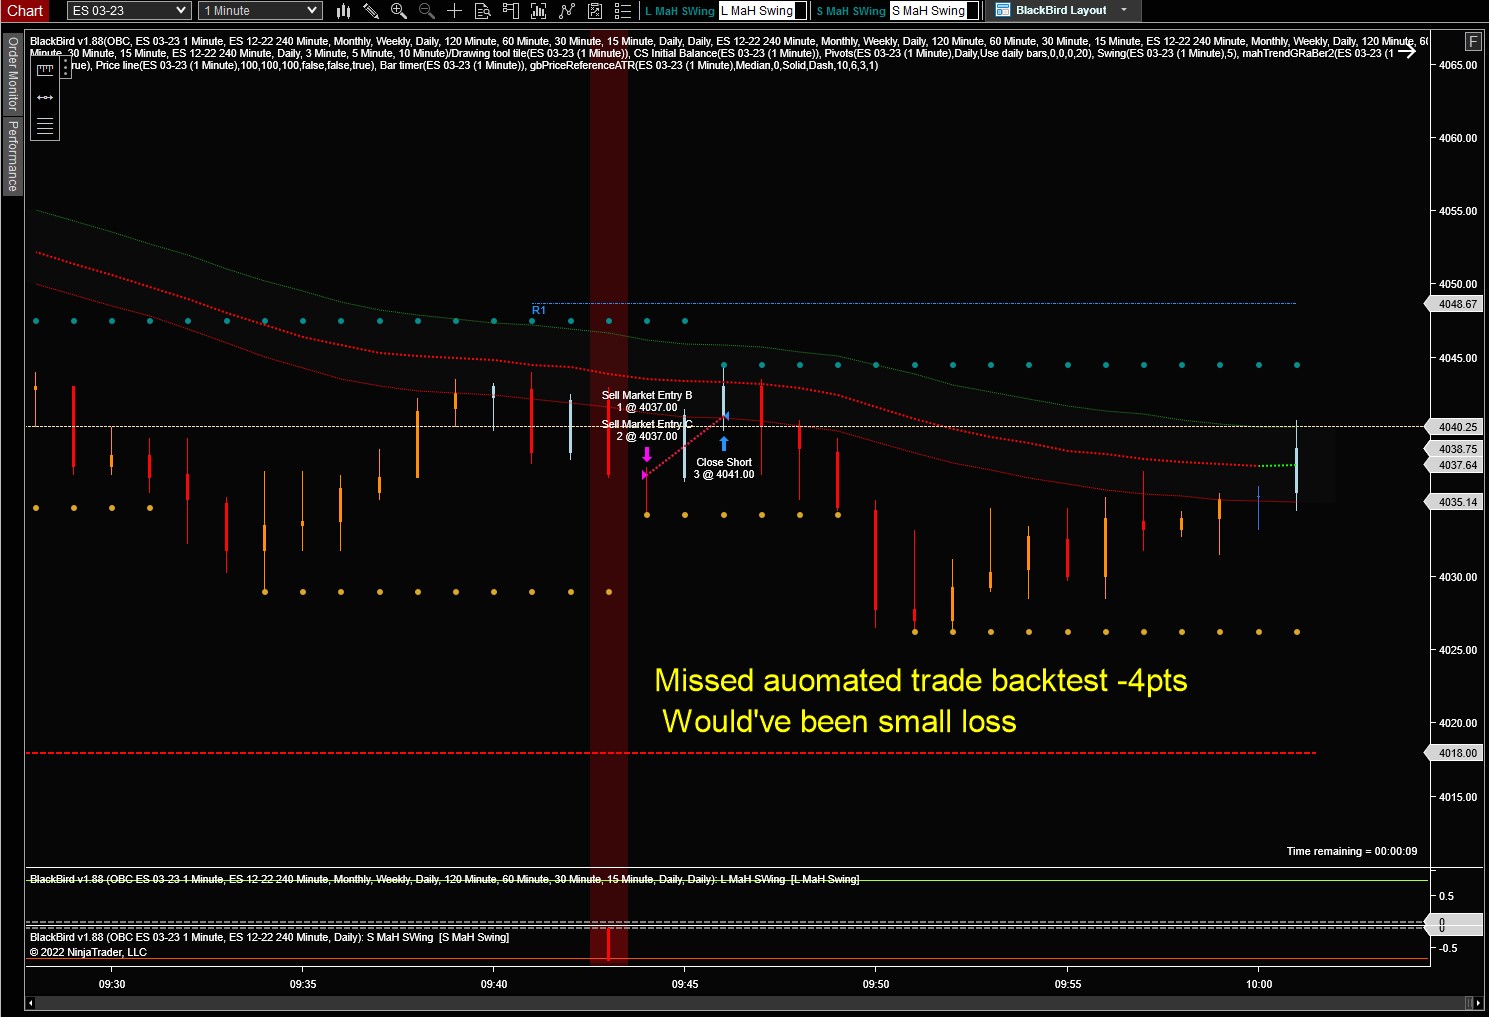Open the ES 03-23 instrument dropdown
Viewport: 1489px width, 1017px height.
(x=129, y=11)
